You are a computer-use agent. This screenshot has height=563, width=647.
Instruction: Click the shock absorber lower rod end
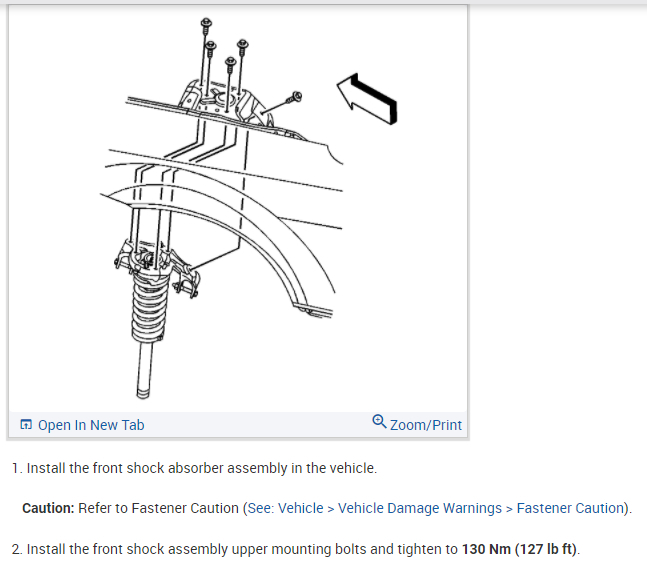tap(143, 393)
